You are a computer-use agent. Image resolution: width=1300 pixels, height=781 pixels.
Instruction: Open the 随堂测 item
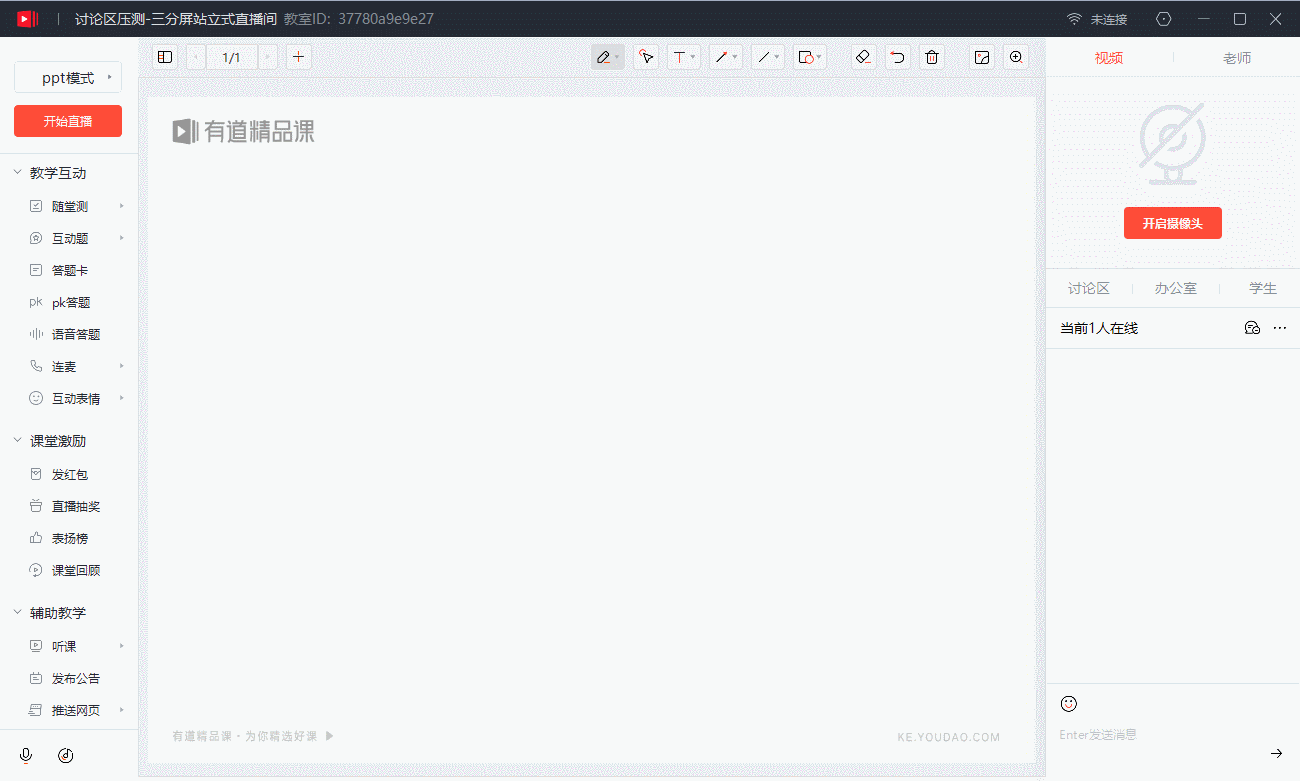pyautogui.click(x=70, y=206)
